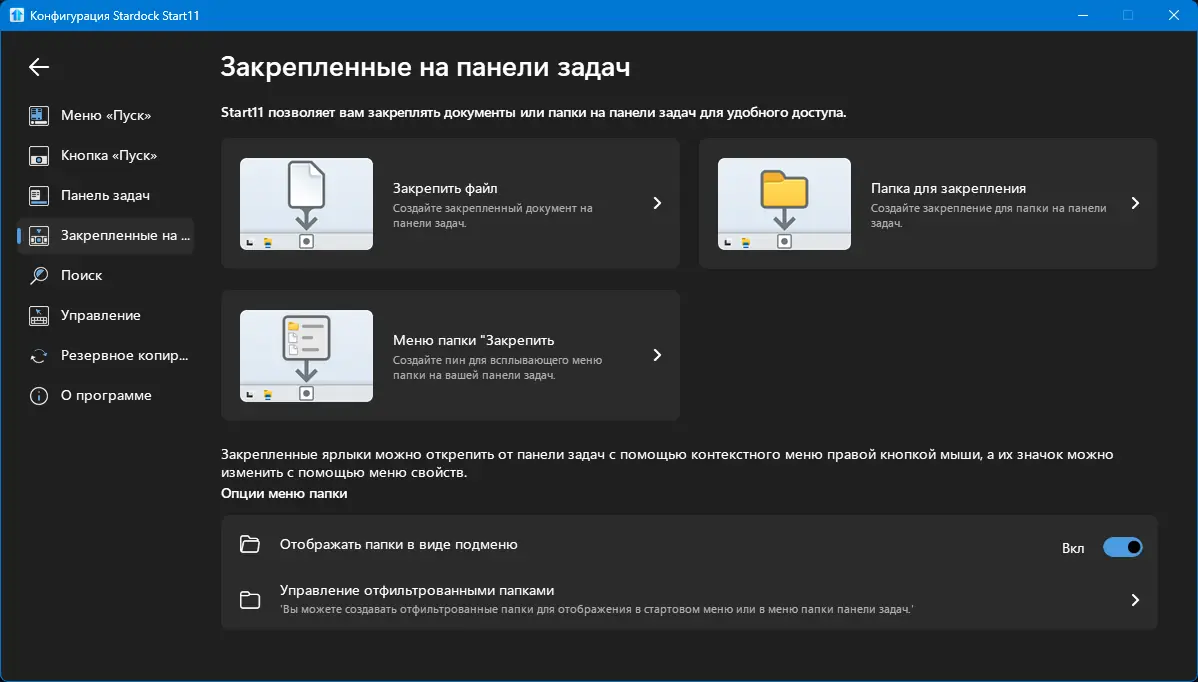This screenshot has width=1198, height=682.
Task: Click the Опции меню папки heading
Action: pos(284,493)
